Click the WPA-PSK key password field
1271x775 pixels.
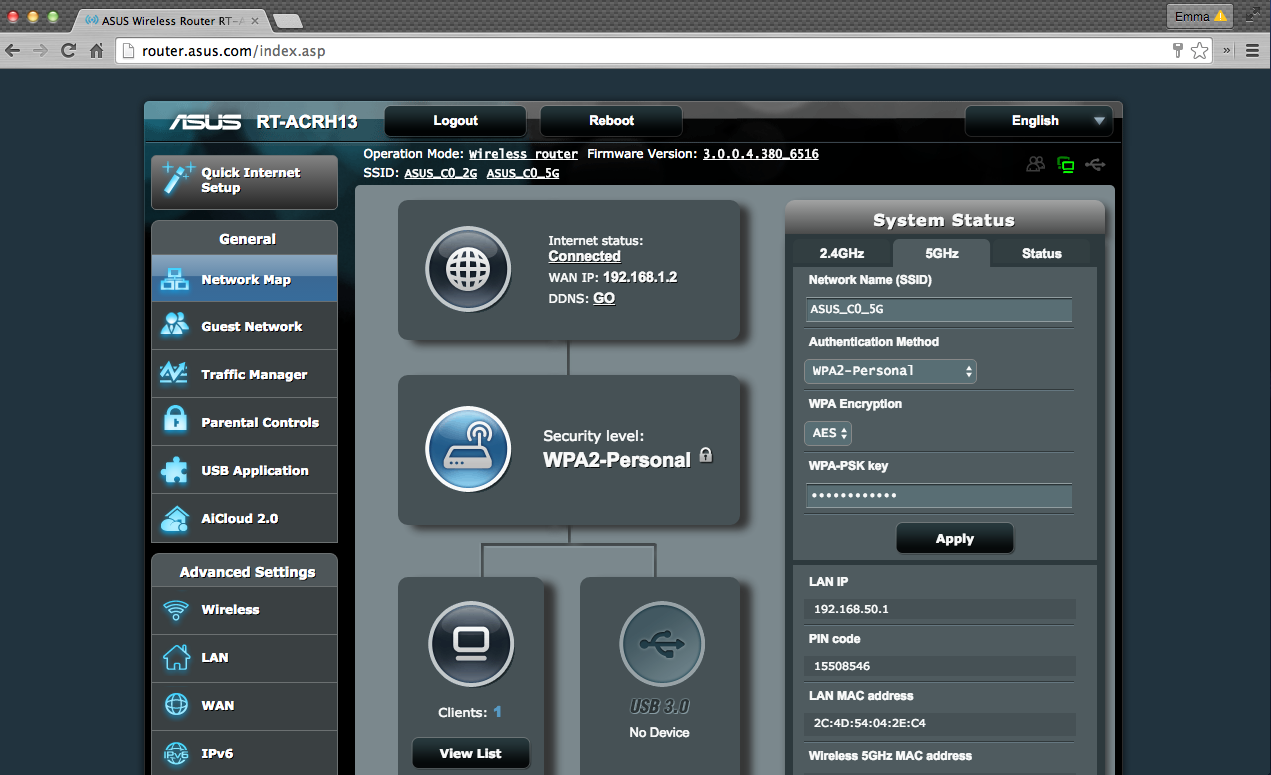(938, 496)
